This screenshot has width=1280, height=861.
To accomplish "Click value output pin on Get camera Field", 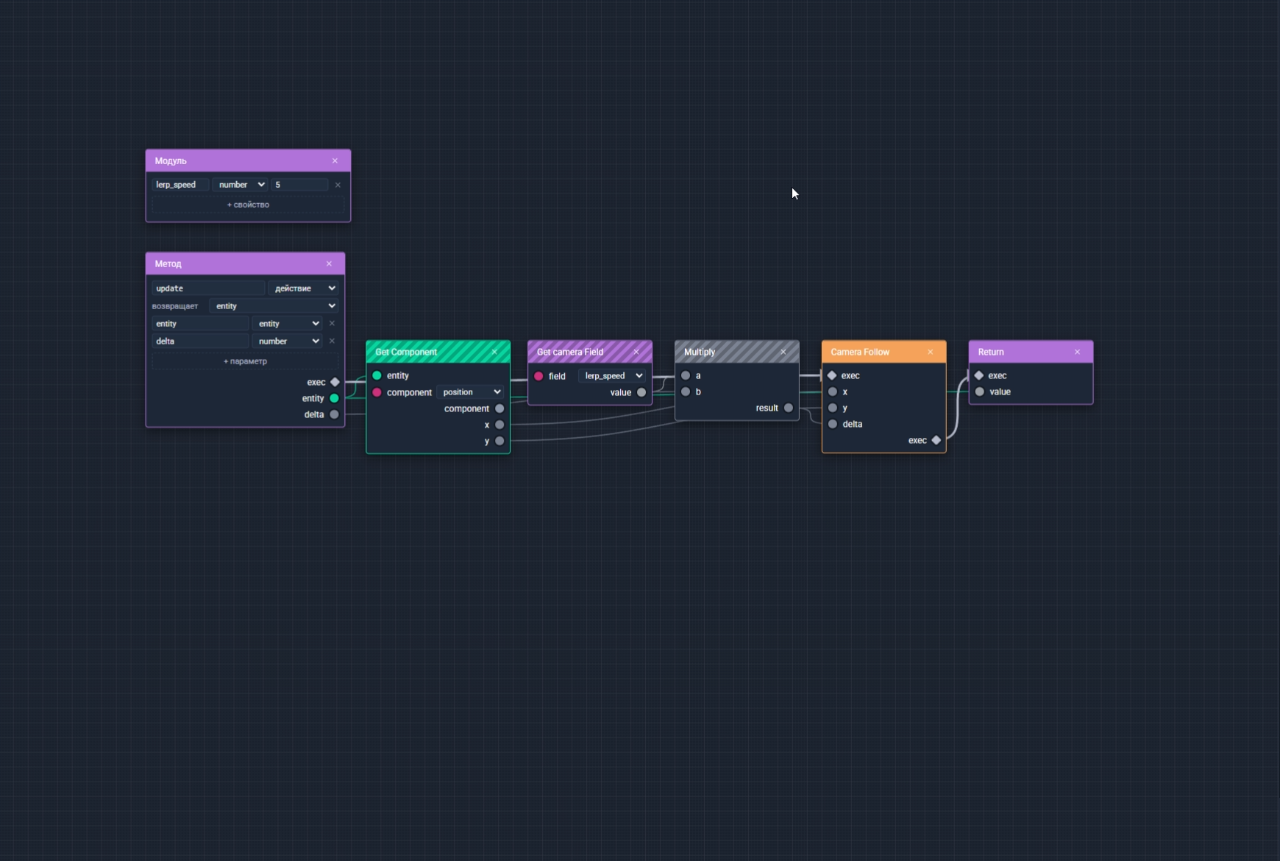I will (642, 392).
